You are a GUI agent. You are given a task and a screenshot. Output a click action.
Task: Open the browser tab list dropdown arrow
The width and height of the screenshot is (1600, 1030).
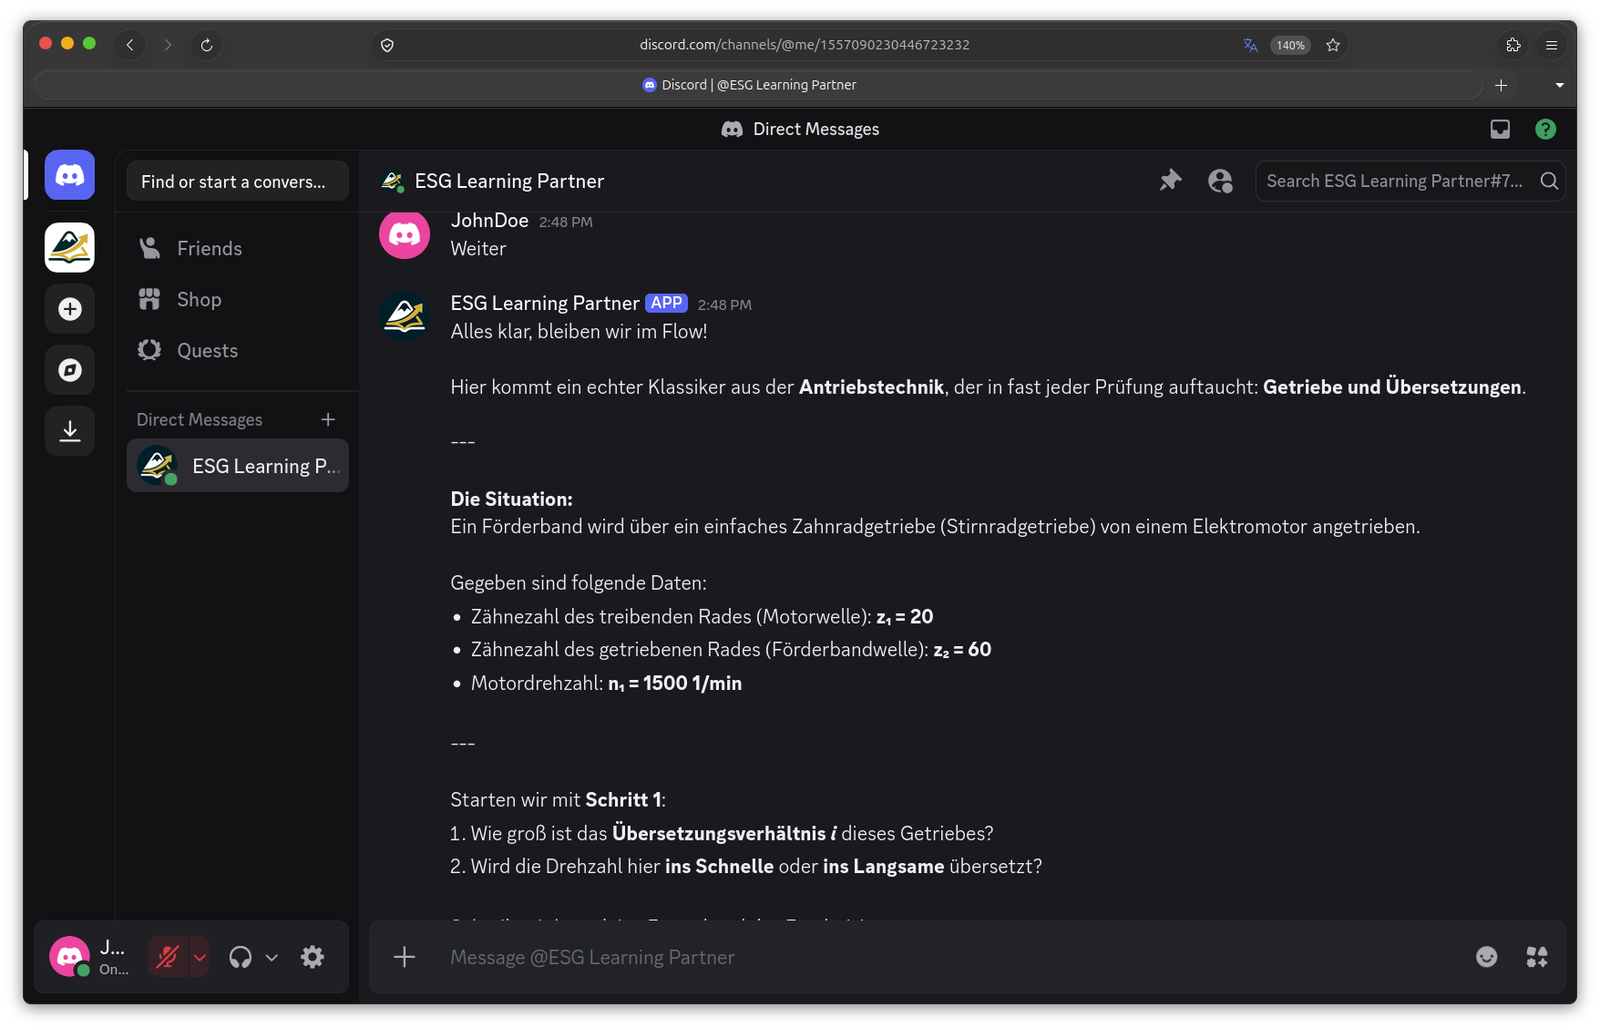(x=1559, y=85)
